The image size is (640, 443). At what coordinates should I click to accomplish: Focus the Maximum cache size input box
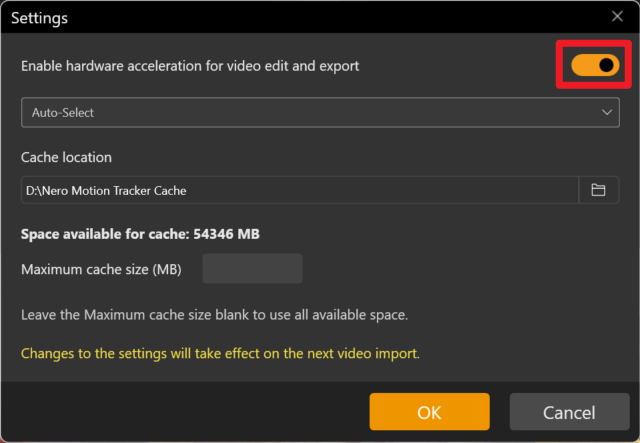pyautogui.click(x=252, y=268)
